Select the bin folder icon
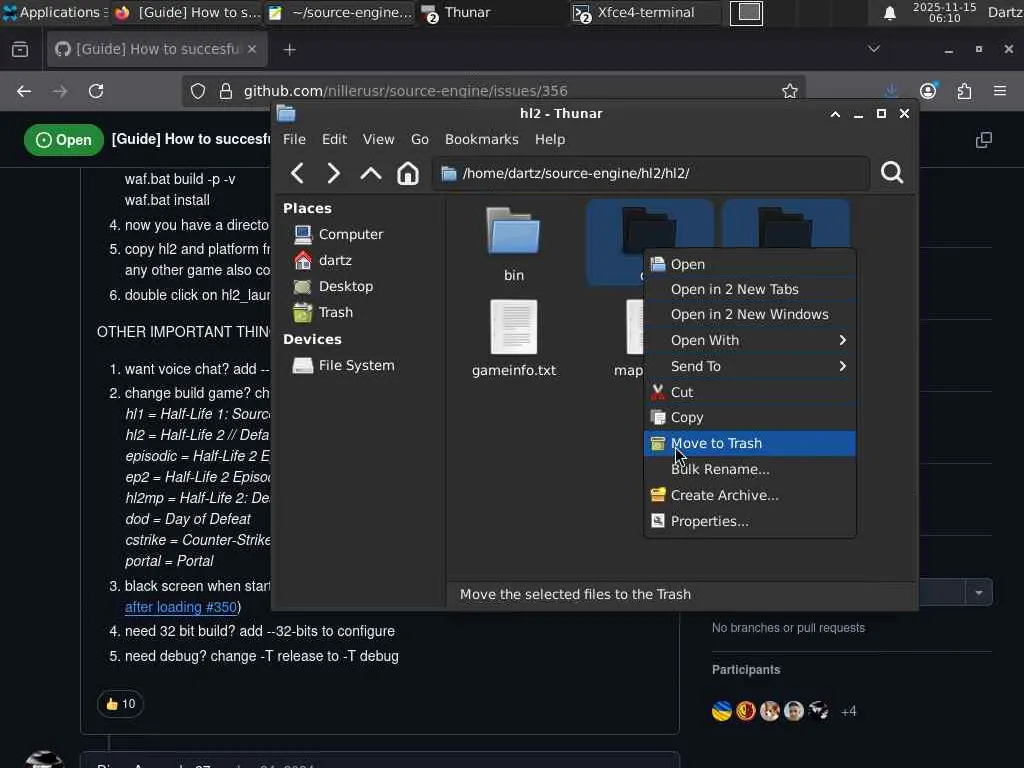The height and width of the screenshot is (768, 1024). point(513,232)
